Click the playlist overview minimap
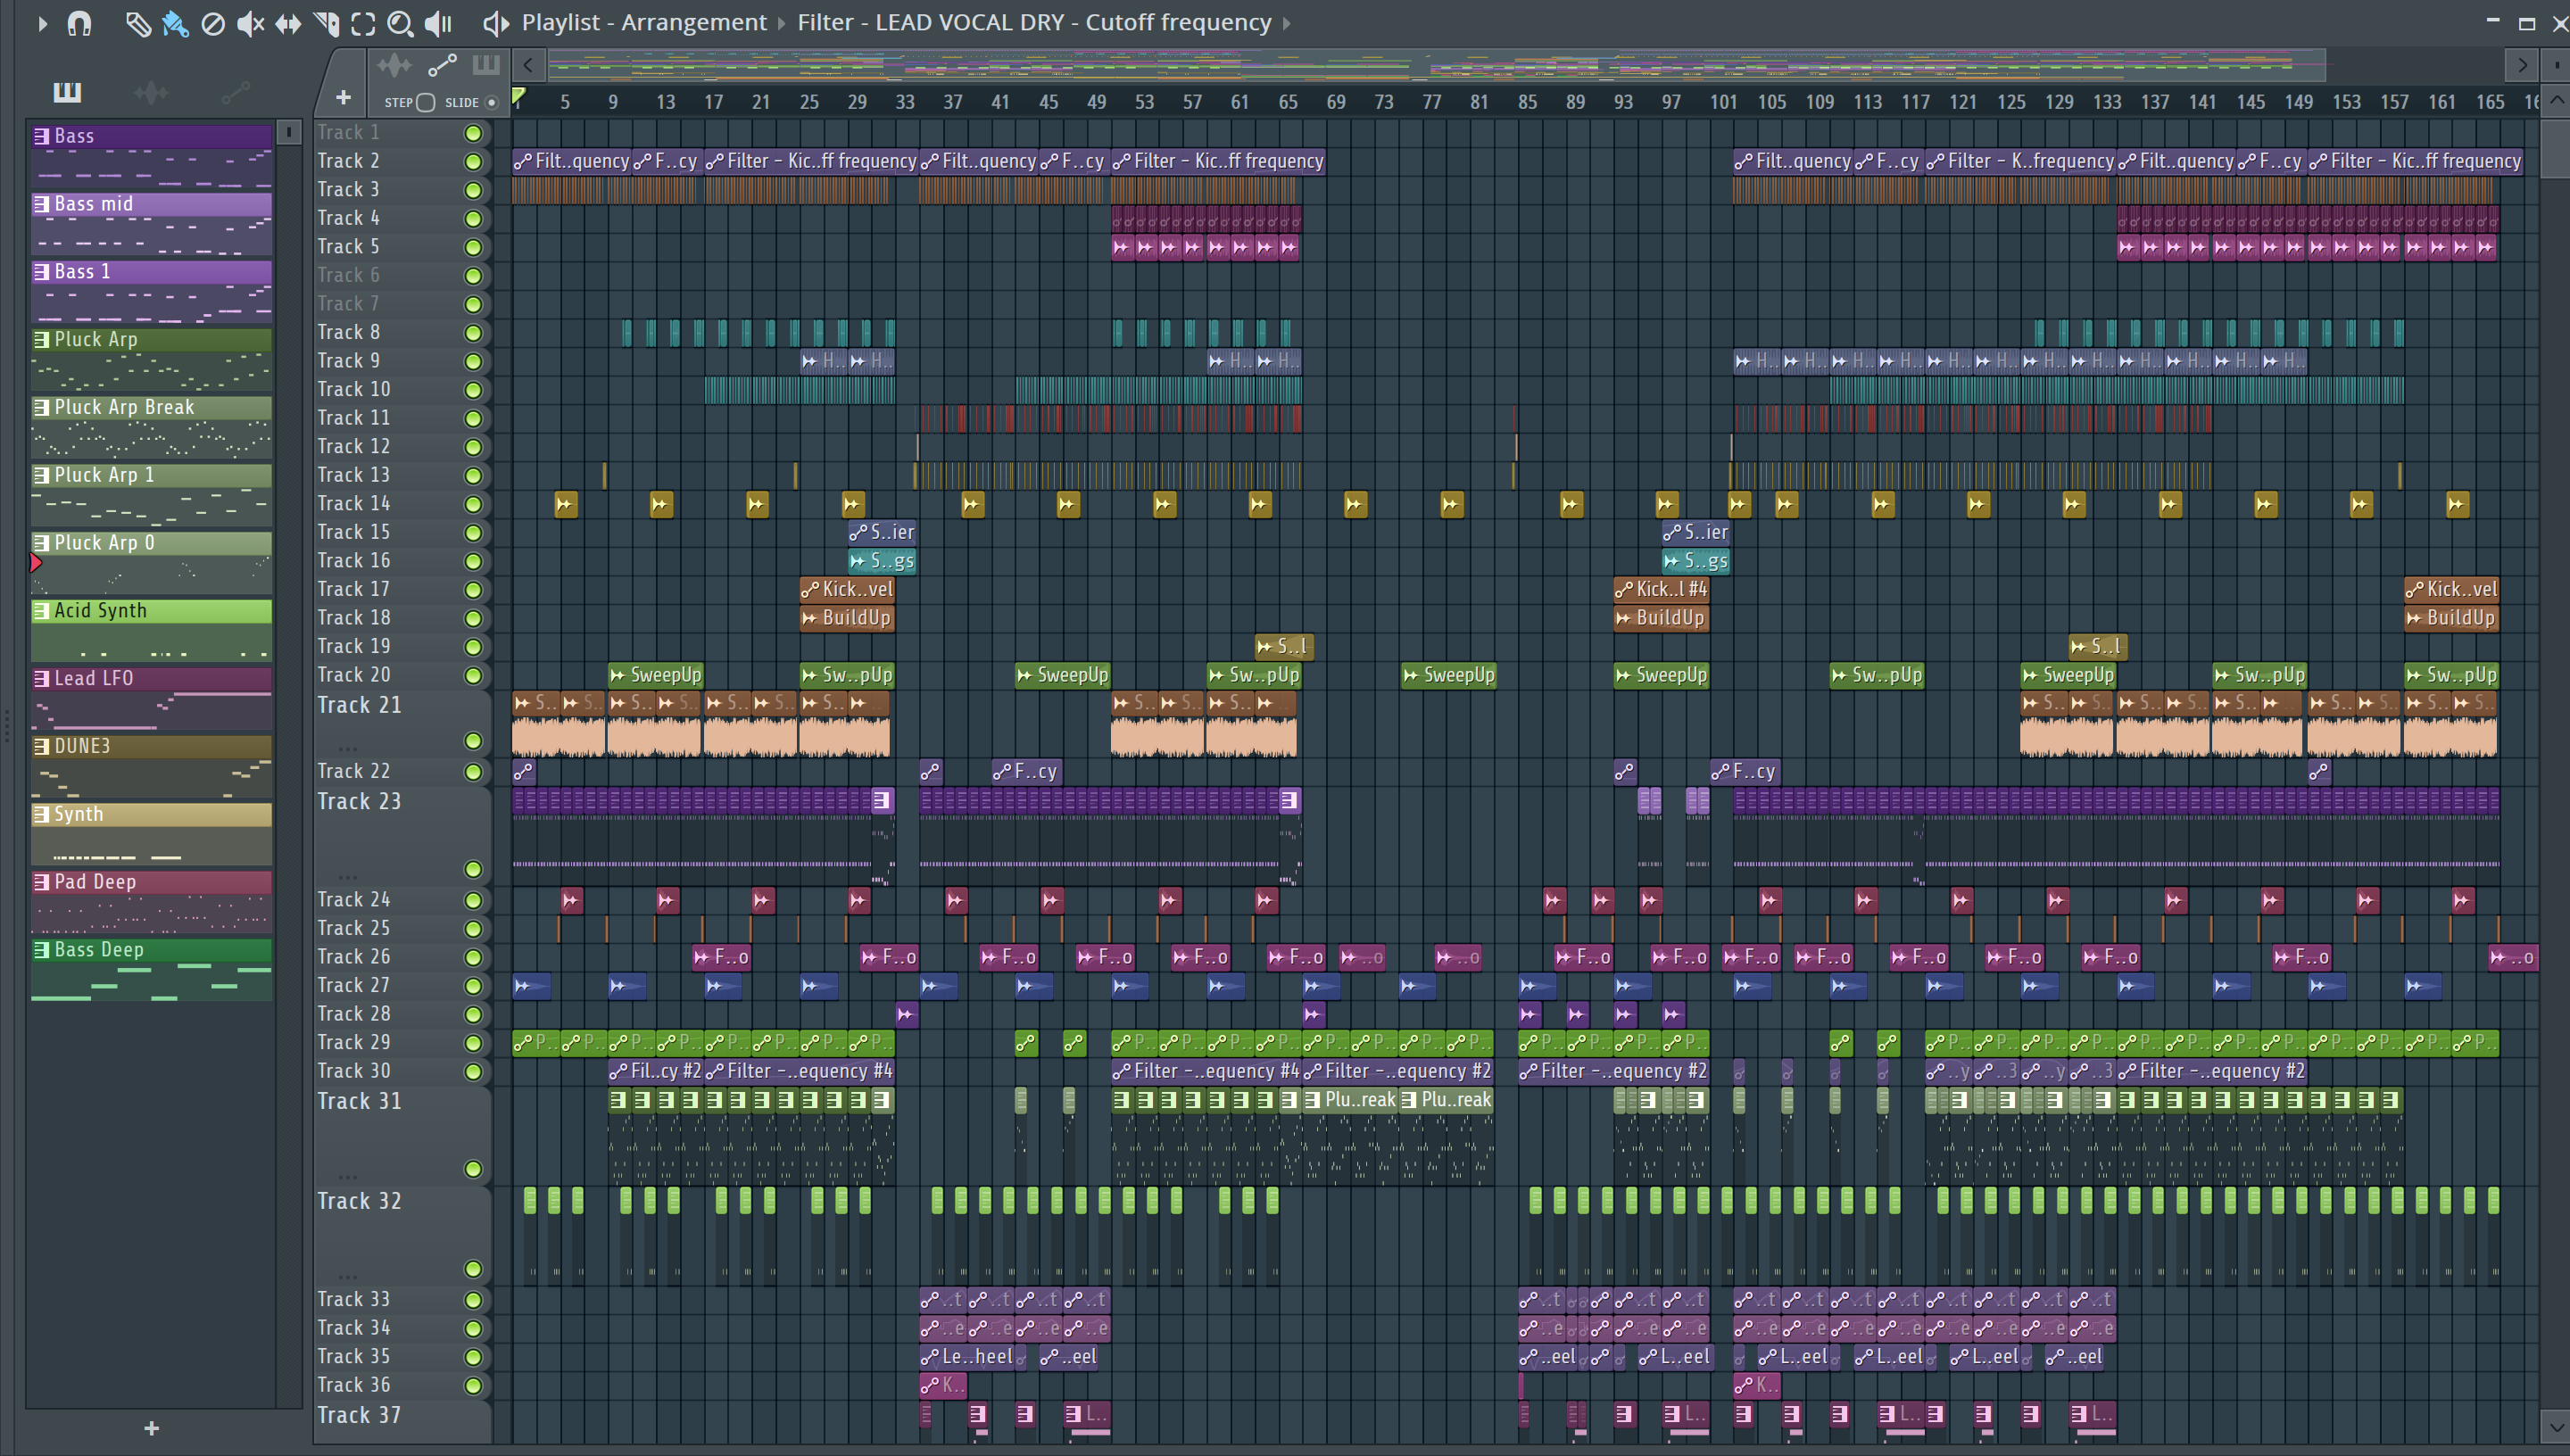 [1436, 66]
